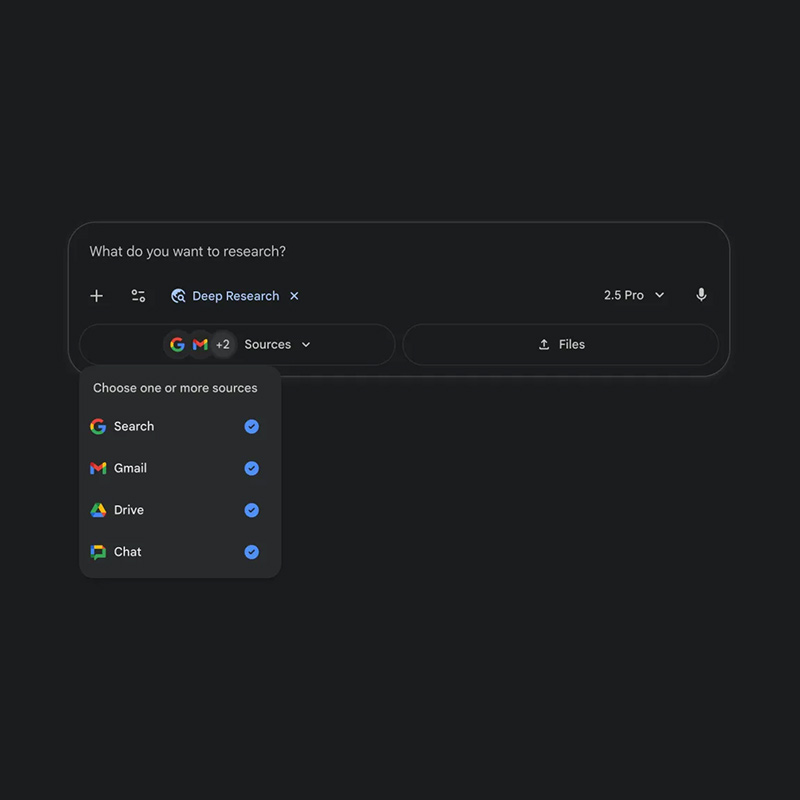Click 'Choose one or more sources' heading
Screen dimensions: 800x800
[175, 388]
